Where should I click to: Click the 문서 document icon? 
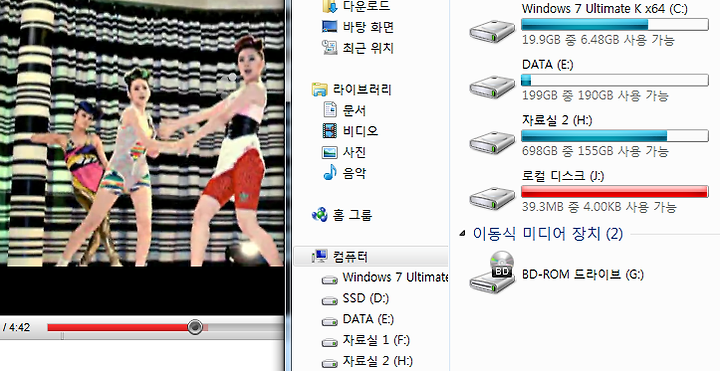(331, 110)
